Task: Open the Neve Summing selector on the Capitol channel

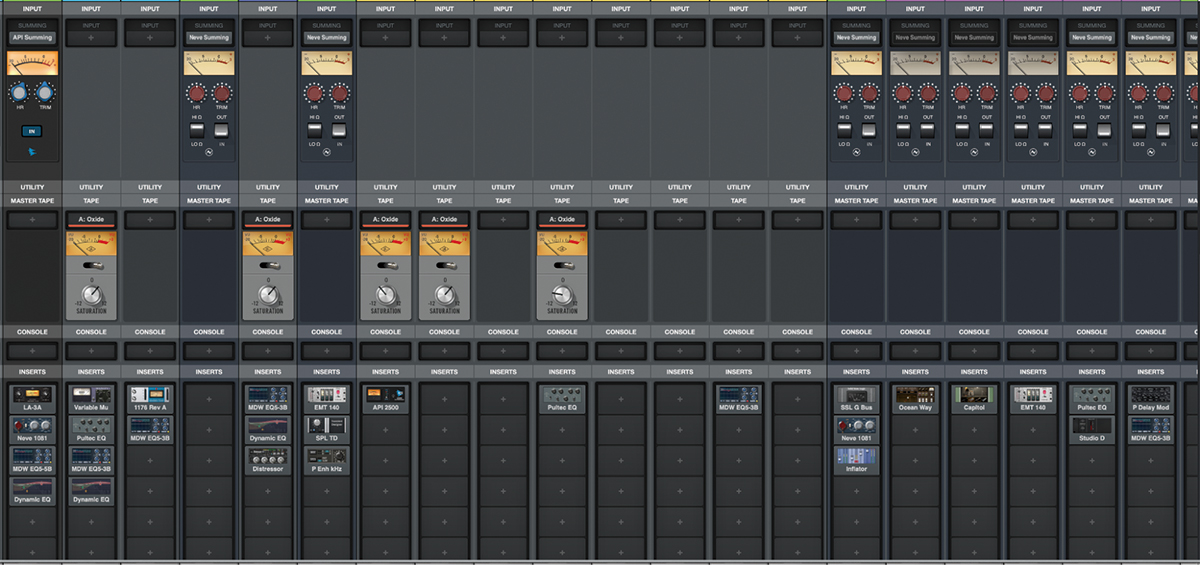Action: click(974, 38)
